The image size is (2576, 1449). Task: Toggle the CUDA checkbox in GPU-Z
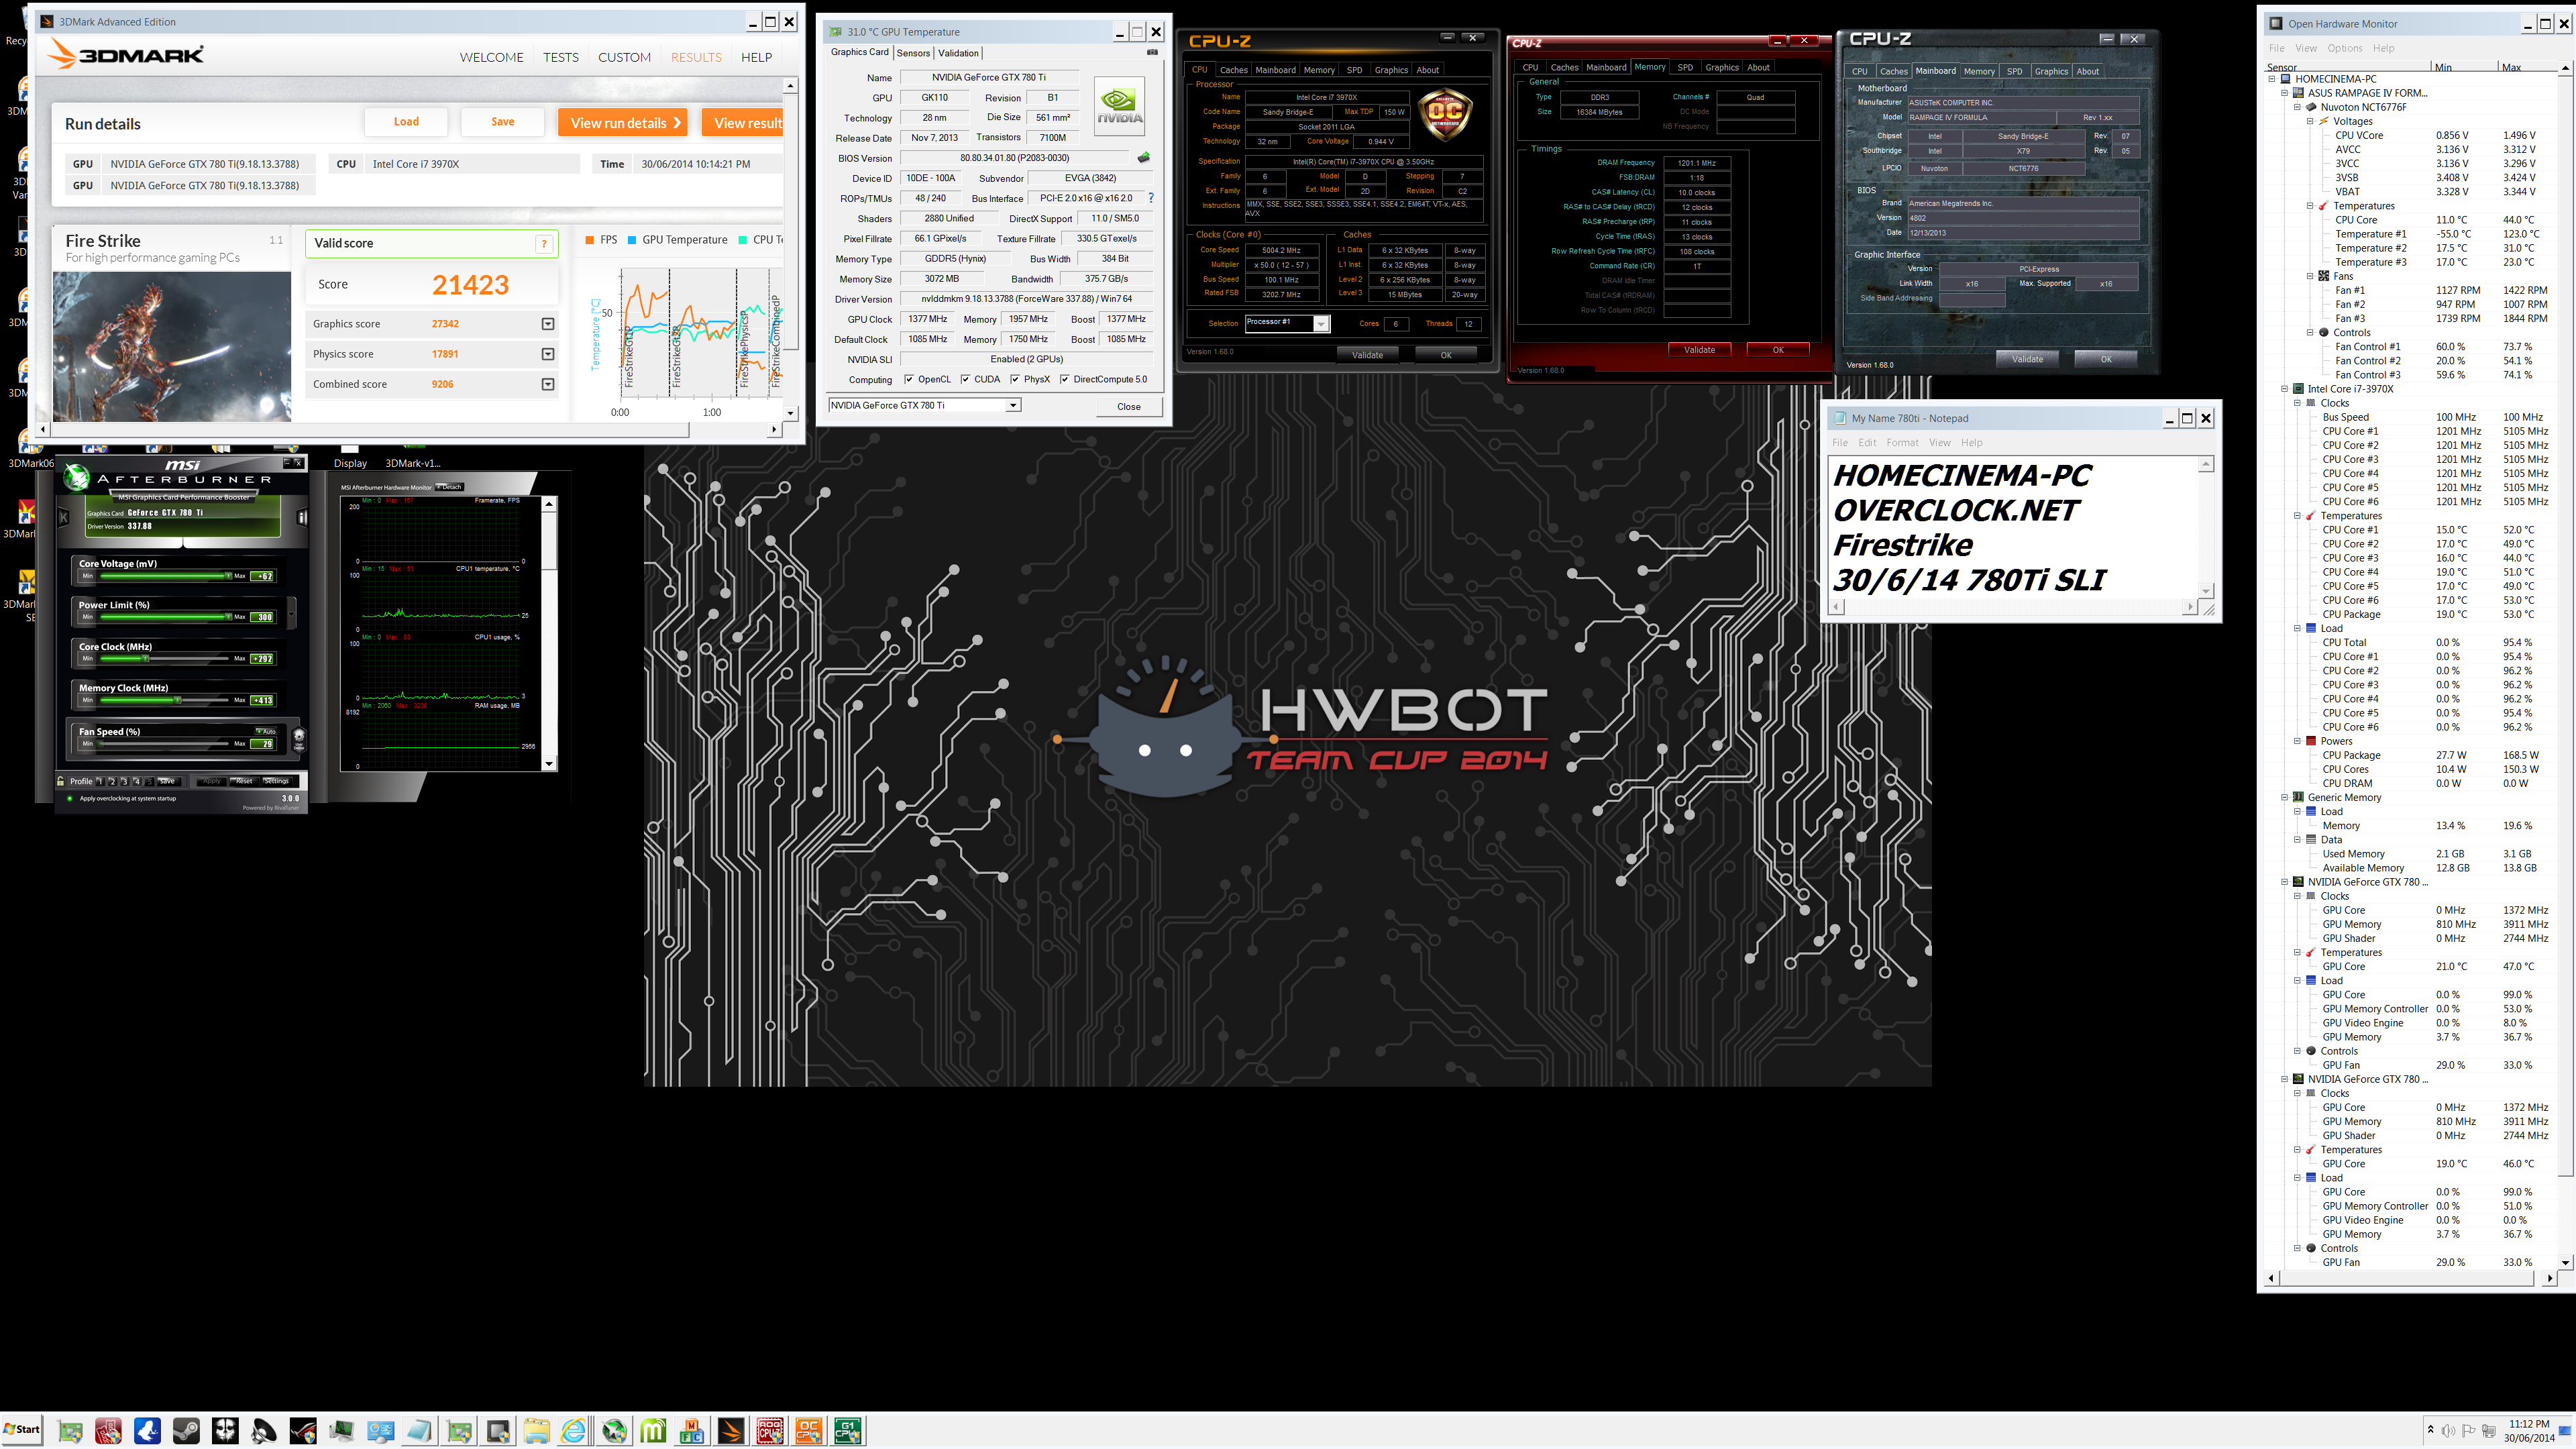coord(965,379)
